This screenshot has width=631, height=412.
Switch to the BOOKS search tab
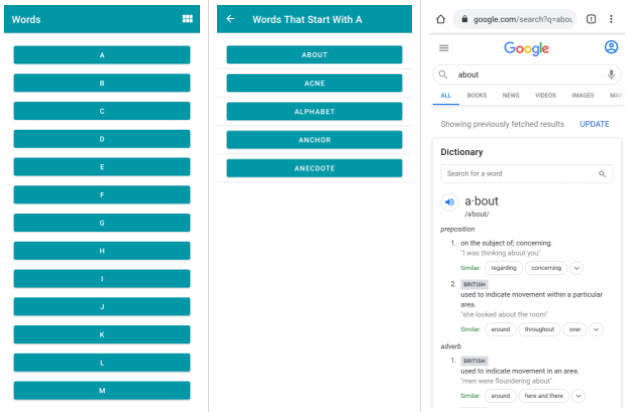pyautogui.click(x=477, y=96)
